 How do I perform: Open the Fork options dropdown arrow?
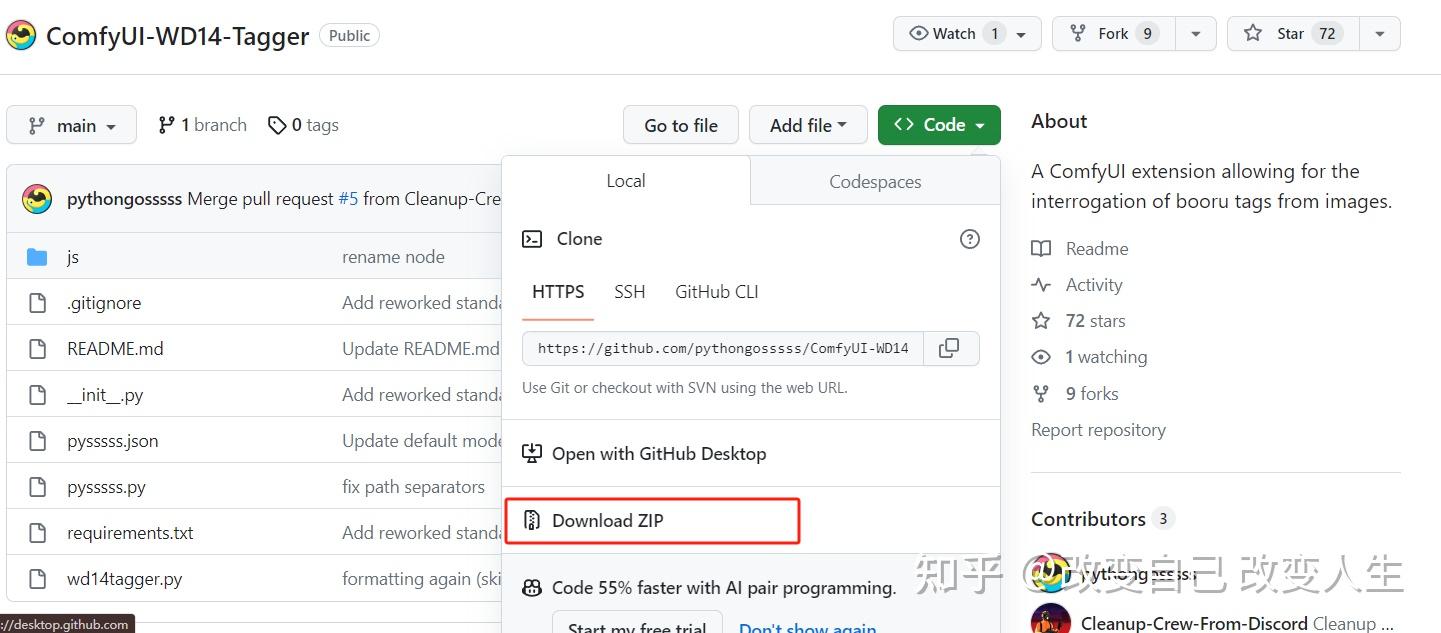point(1195,34)
